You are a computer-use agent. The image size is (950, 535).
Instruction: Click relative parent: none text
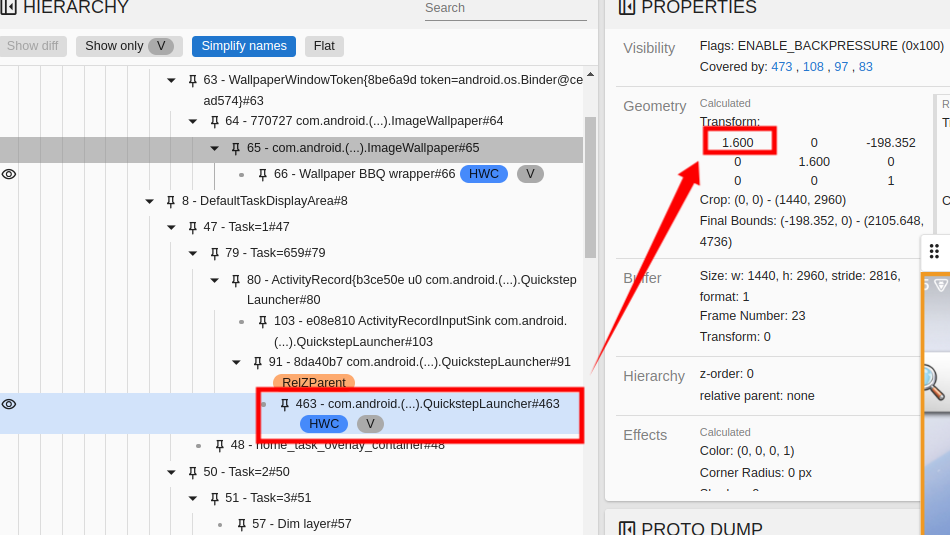757,396
